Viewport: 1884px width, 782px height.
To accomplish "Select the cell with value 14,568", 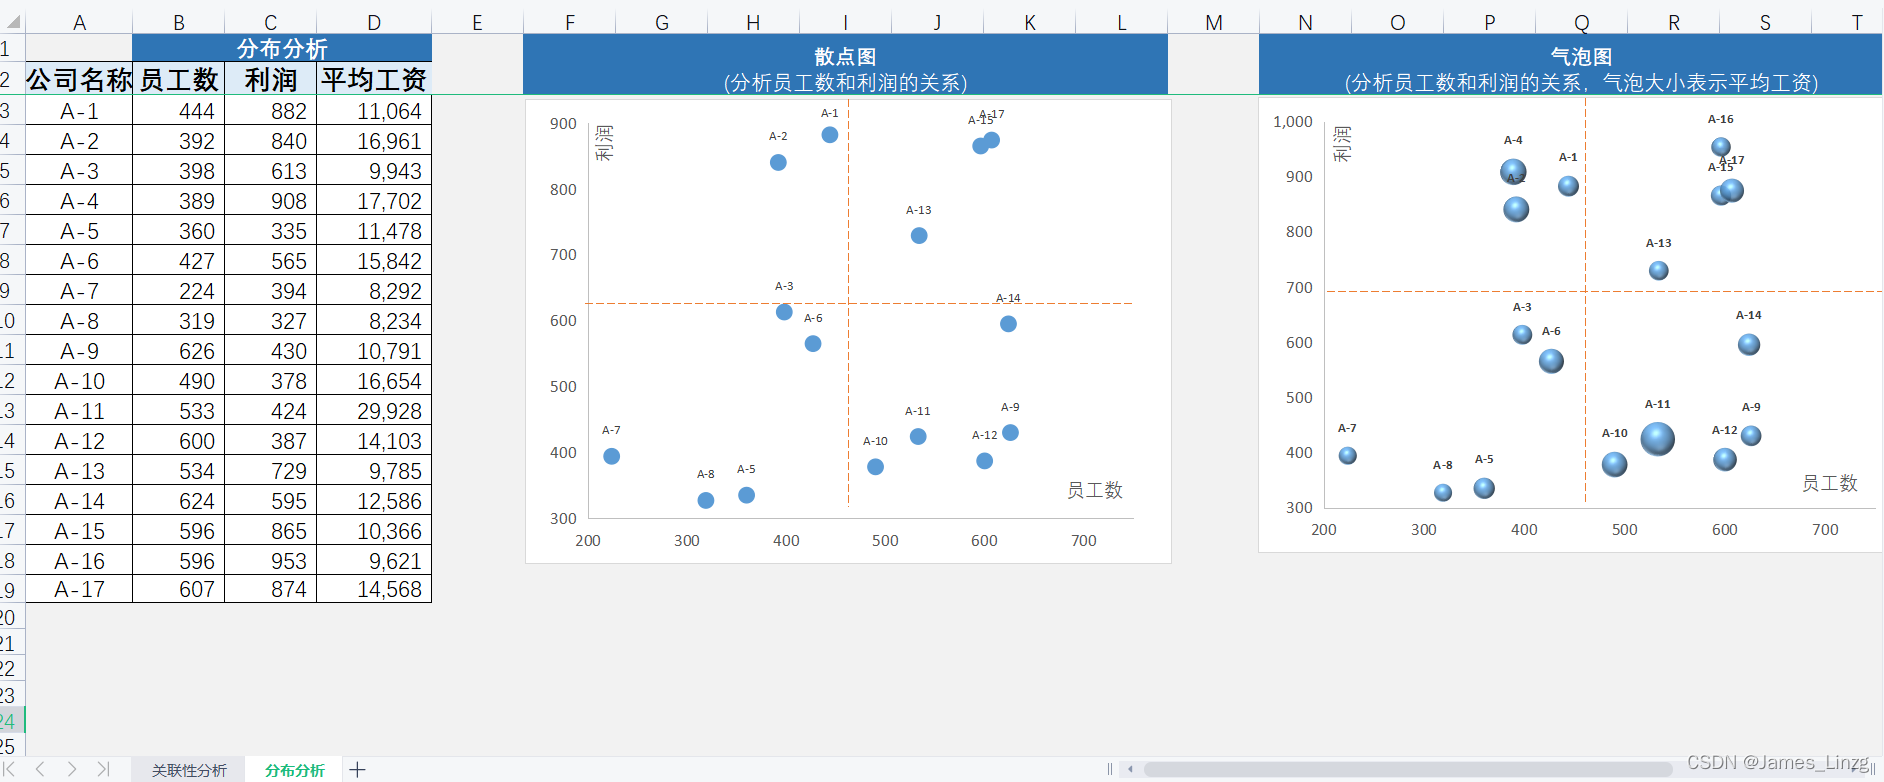I will coord(374,589).
